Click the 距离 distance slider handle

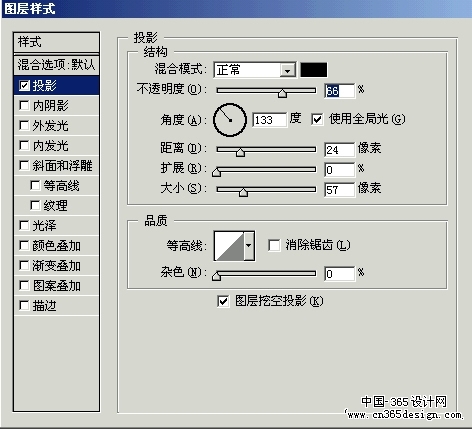[x=240, y=152]
